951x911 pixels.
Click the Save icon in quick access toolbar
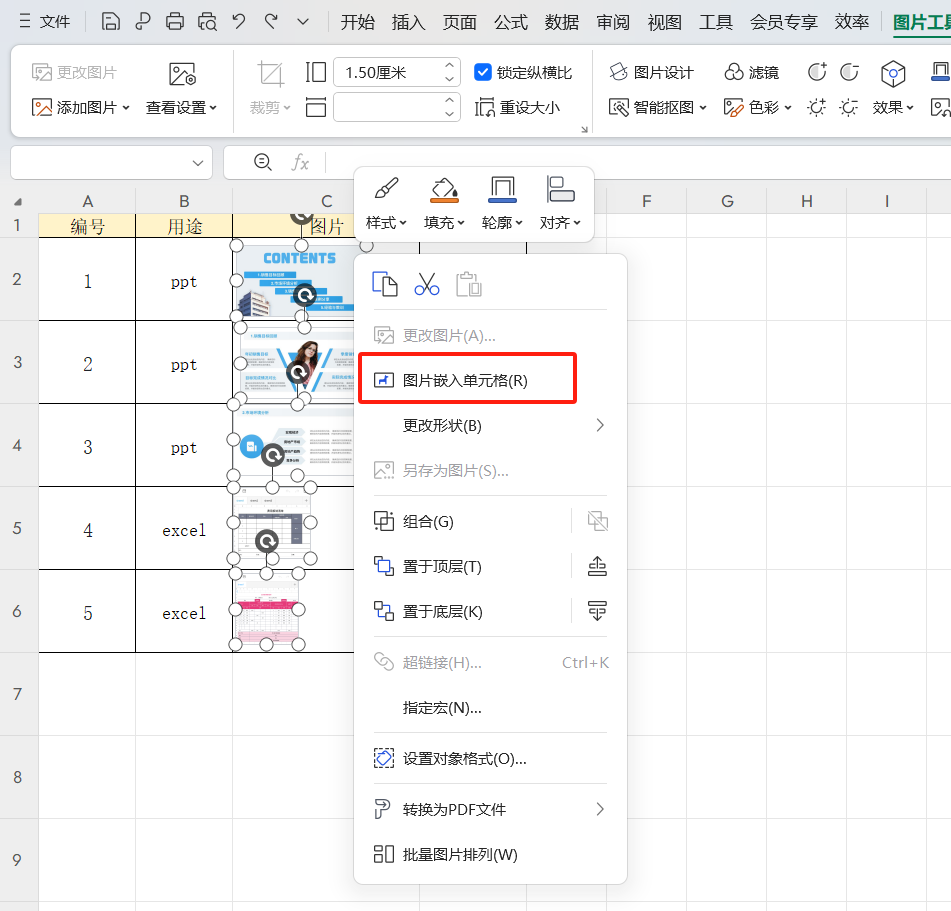pos(111,21)
